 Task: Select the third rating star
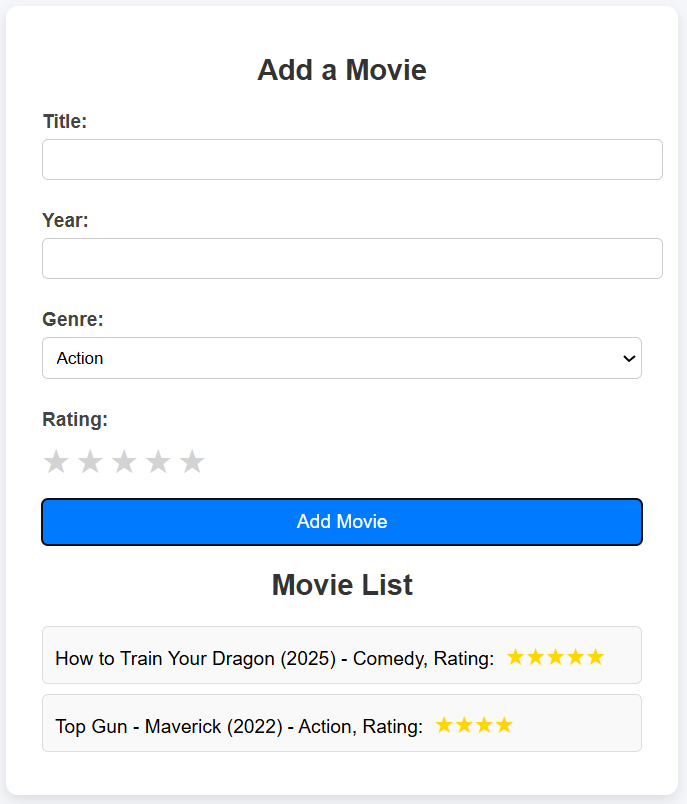(124, 462)
